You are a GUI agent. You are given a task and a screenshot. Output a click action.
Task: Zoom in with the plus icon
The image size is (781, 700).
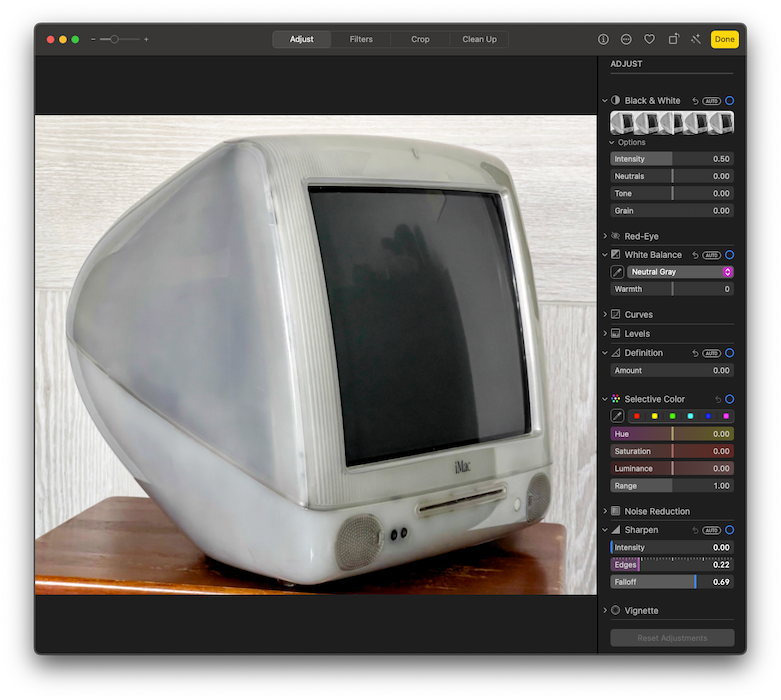tap(146, 39)
